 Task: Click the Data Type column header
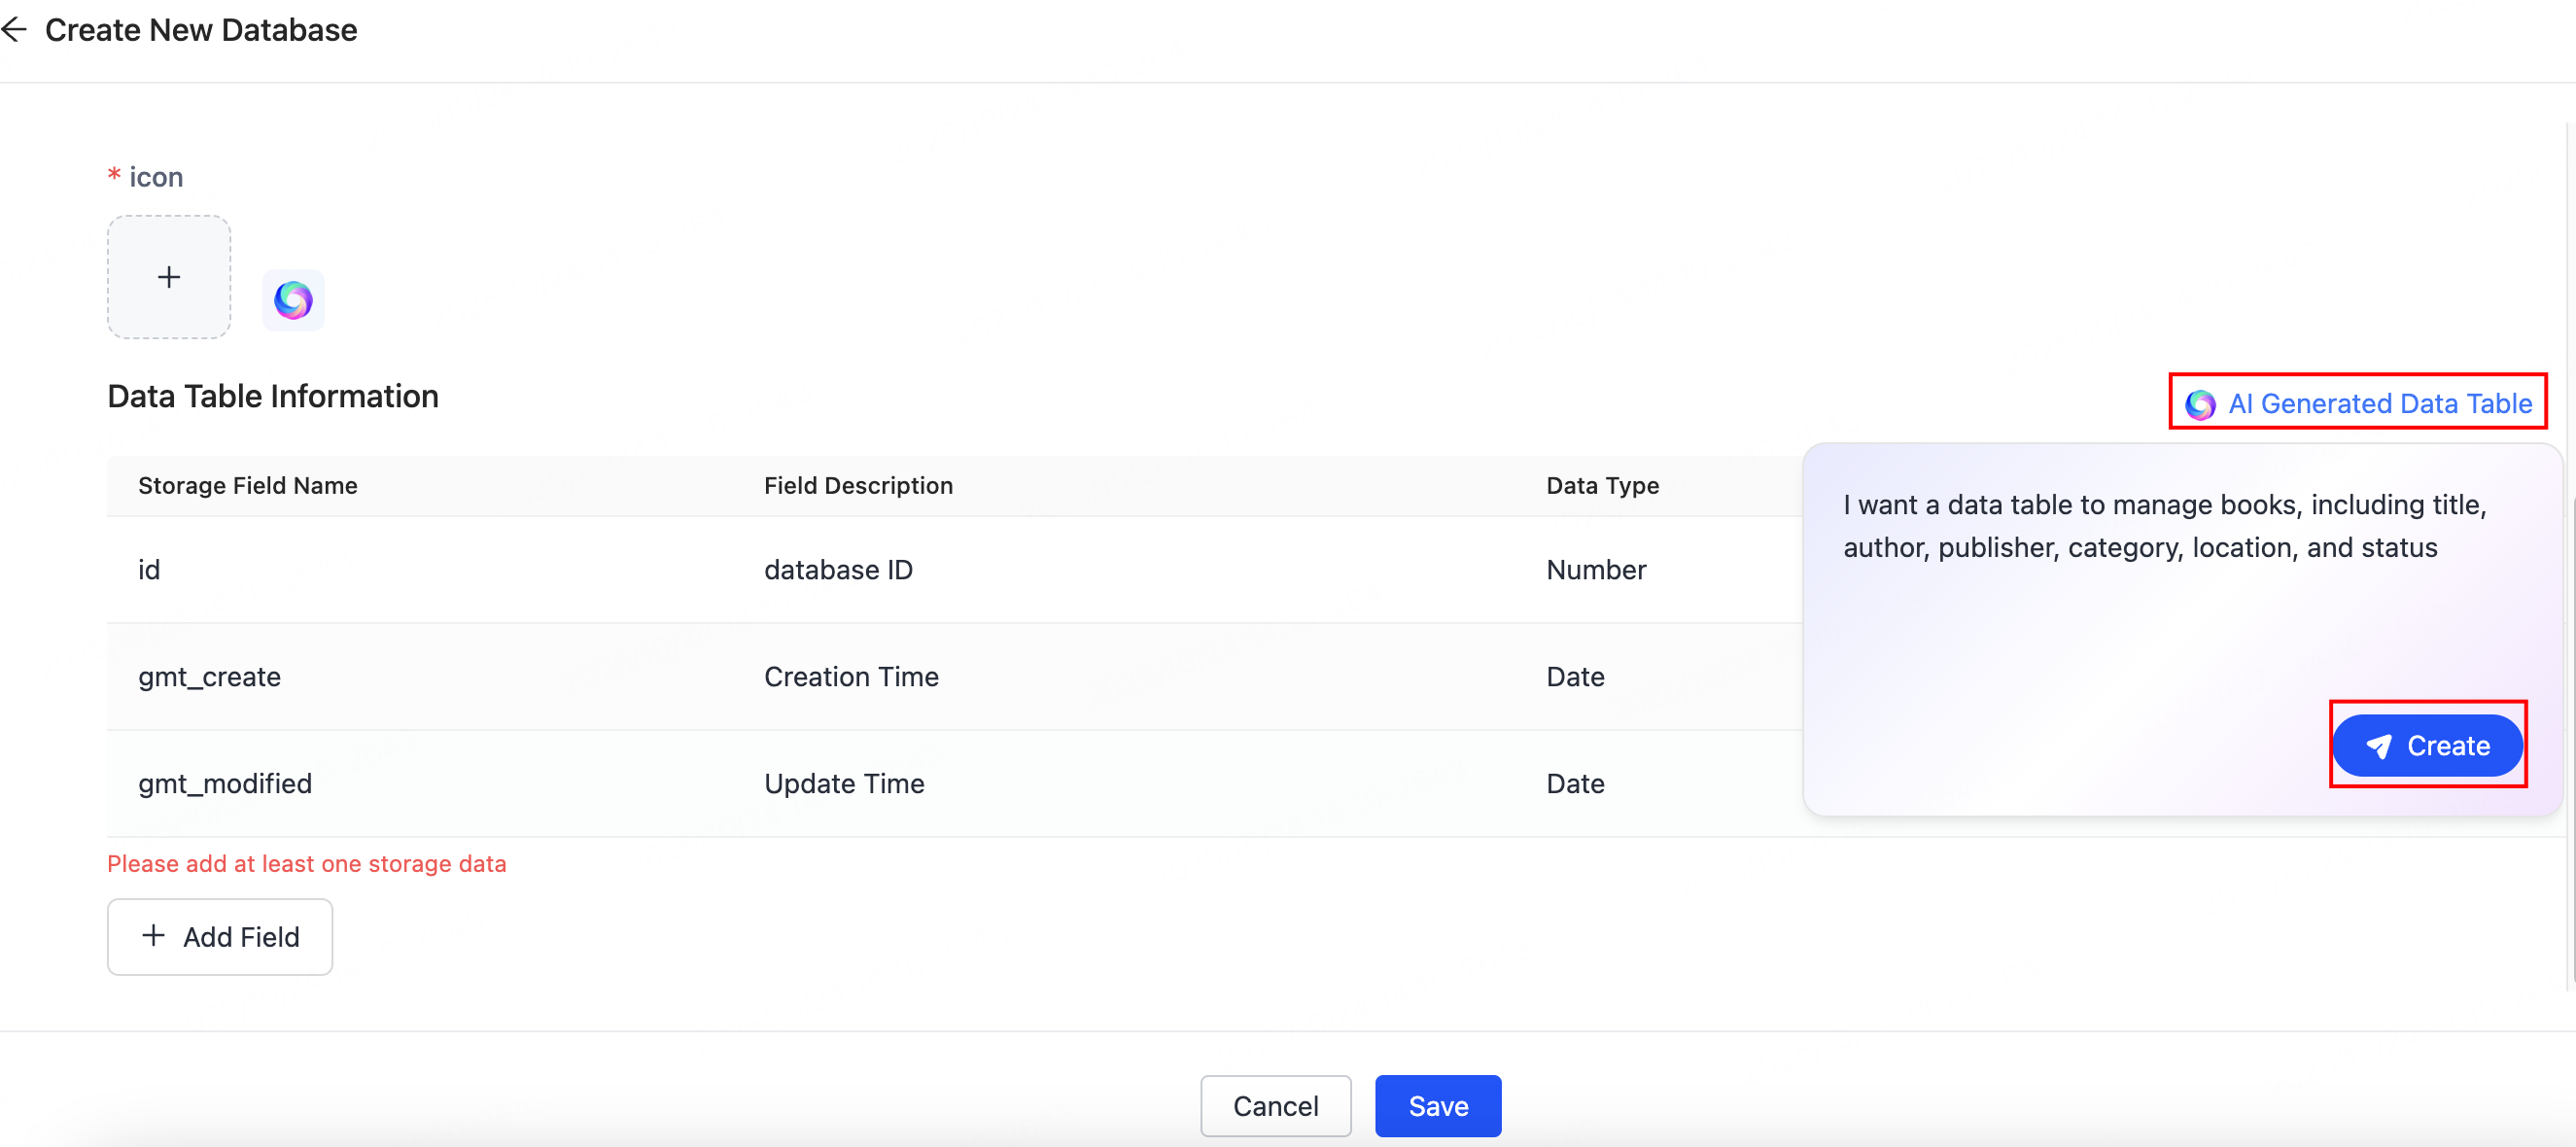point(1602,486)
